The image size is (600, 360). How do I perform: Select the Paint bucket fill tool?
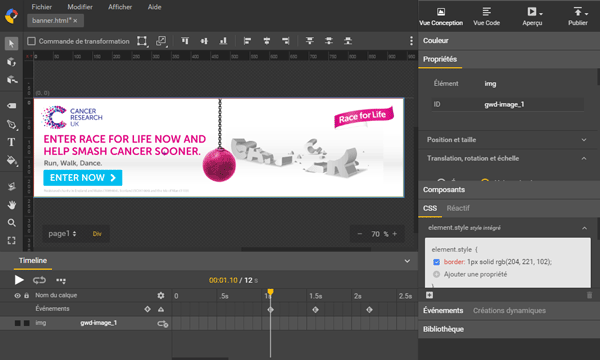[x=12, y=160]
